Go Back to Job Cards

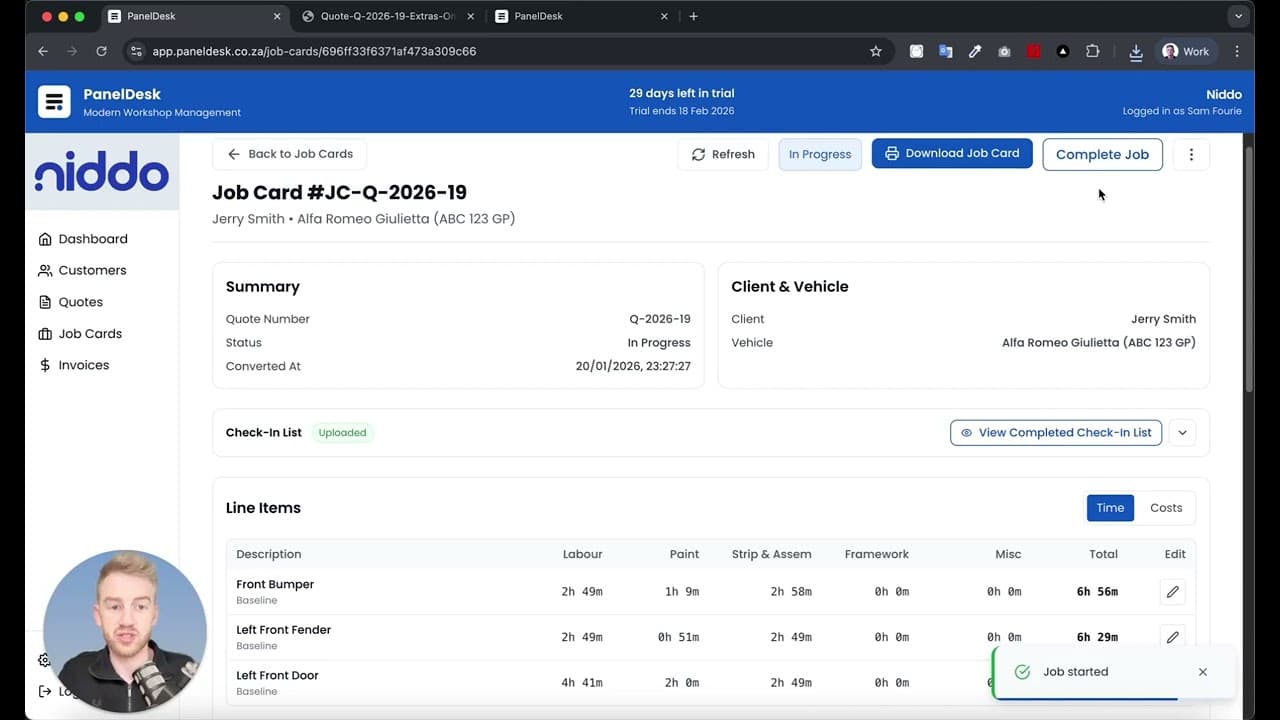(x=289, y=154)
